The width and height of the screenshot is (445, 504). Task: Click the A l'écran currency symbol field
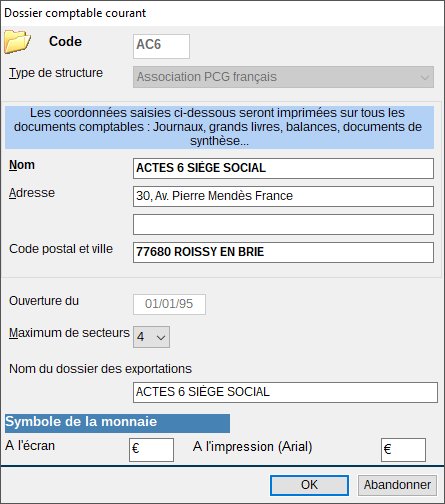pyautogui.click(x=151, y=450)
